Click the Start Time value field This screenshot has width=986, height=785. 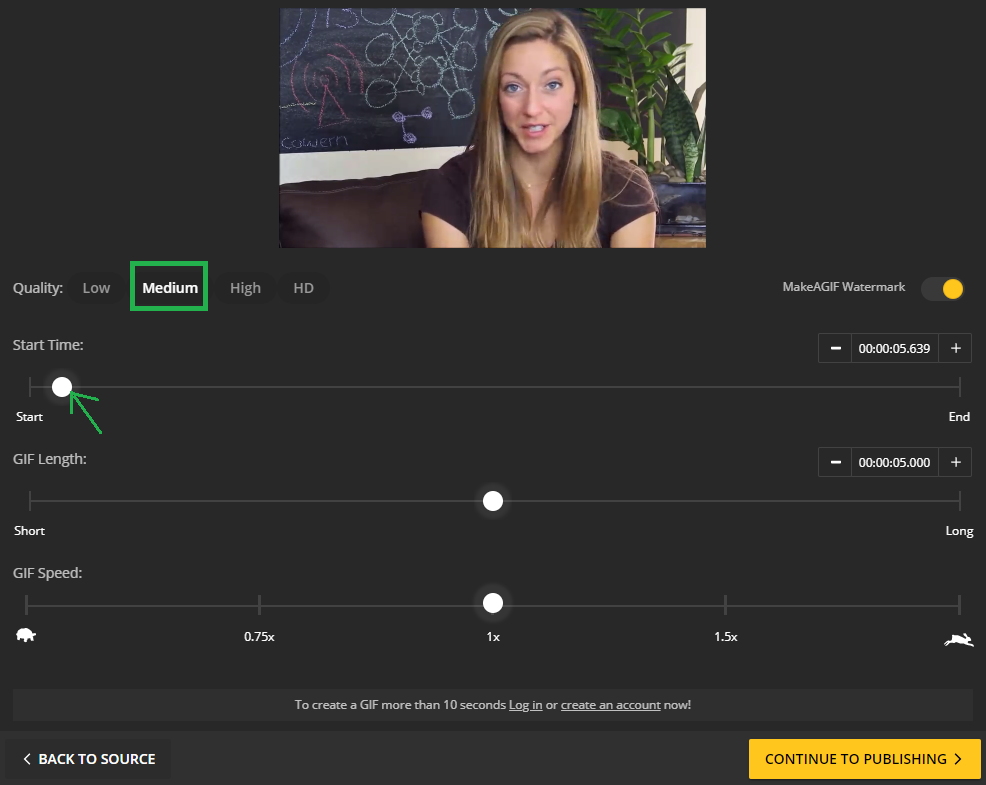coord(894,348)
